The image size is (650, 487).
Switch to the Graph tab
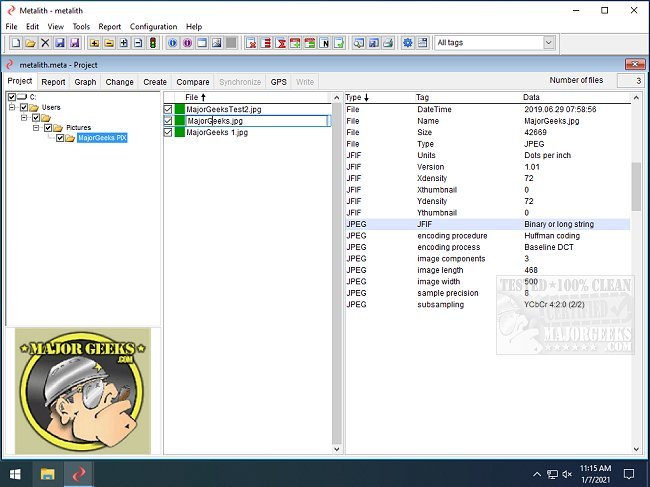coord(85,82)
